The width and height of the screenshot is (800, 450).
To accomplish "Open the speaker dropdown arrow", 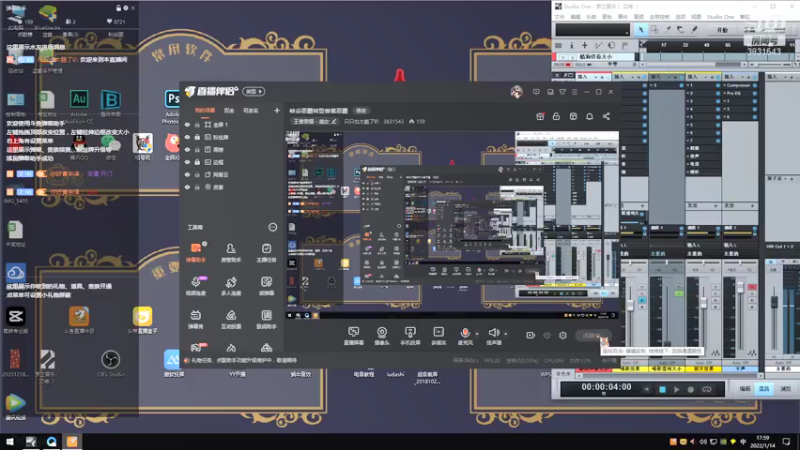I will point(506,334).
